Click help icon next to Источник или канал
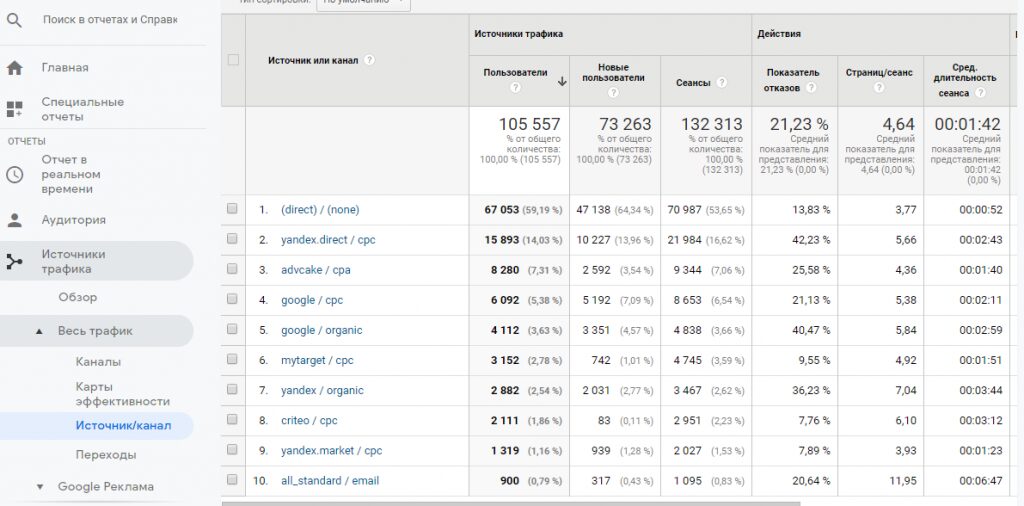 pos(370,60)
